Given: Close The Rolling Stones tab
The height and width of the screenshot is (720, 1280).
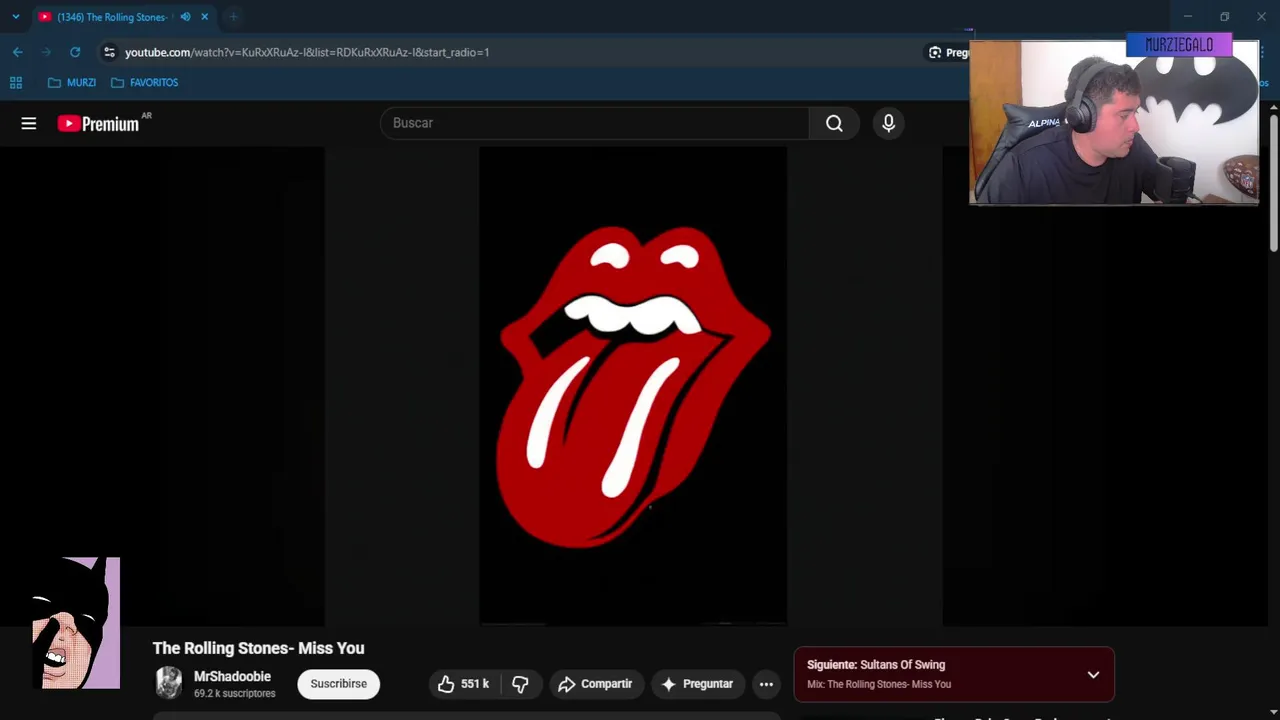Looking at the screenshot, I should (x=204, y=17).
